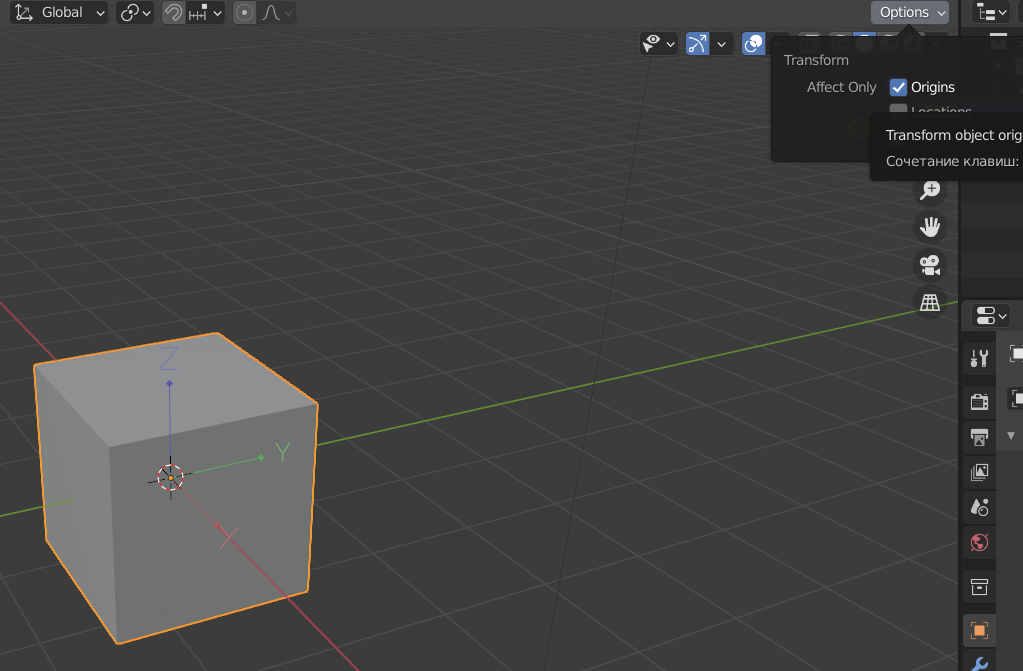
Task: Open the Tool properties tab
Action: (979, 358)
